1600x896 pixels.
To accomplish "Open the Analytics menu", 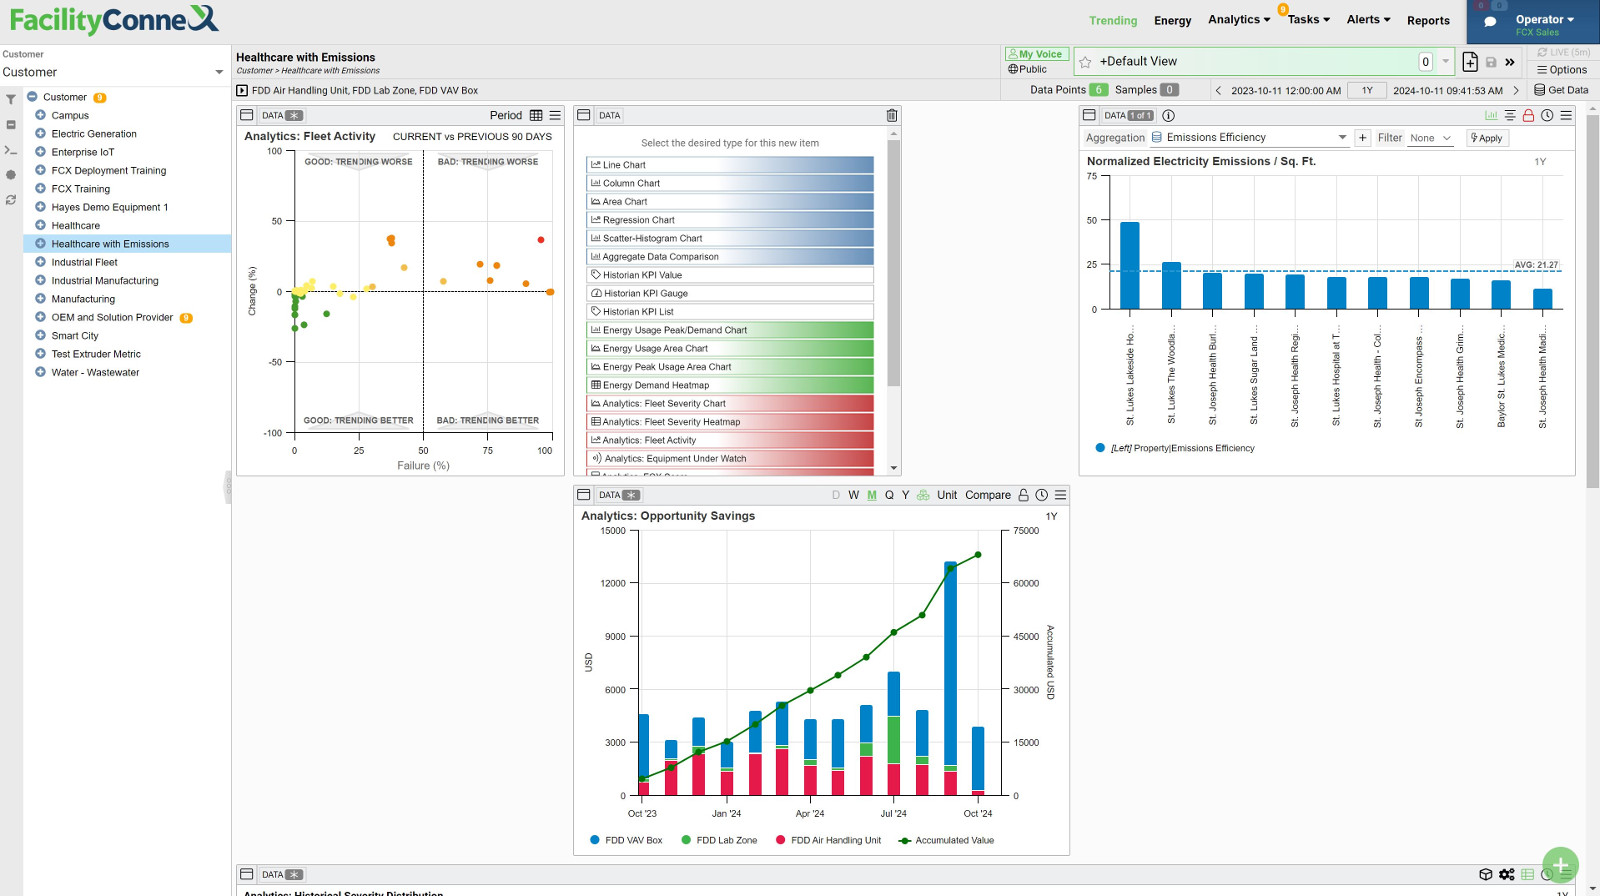I will click(1239, 20).
